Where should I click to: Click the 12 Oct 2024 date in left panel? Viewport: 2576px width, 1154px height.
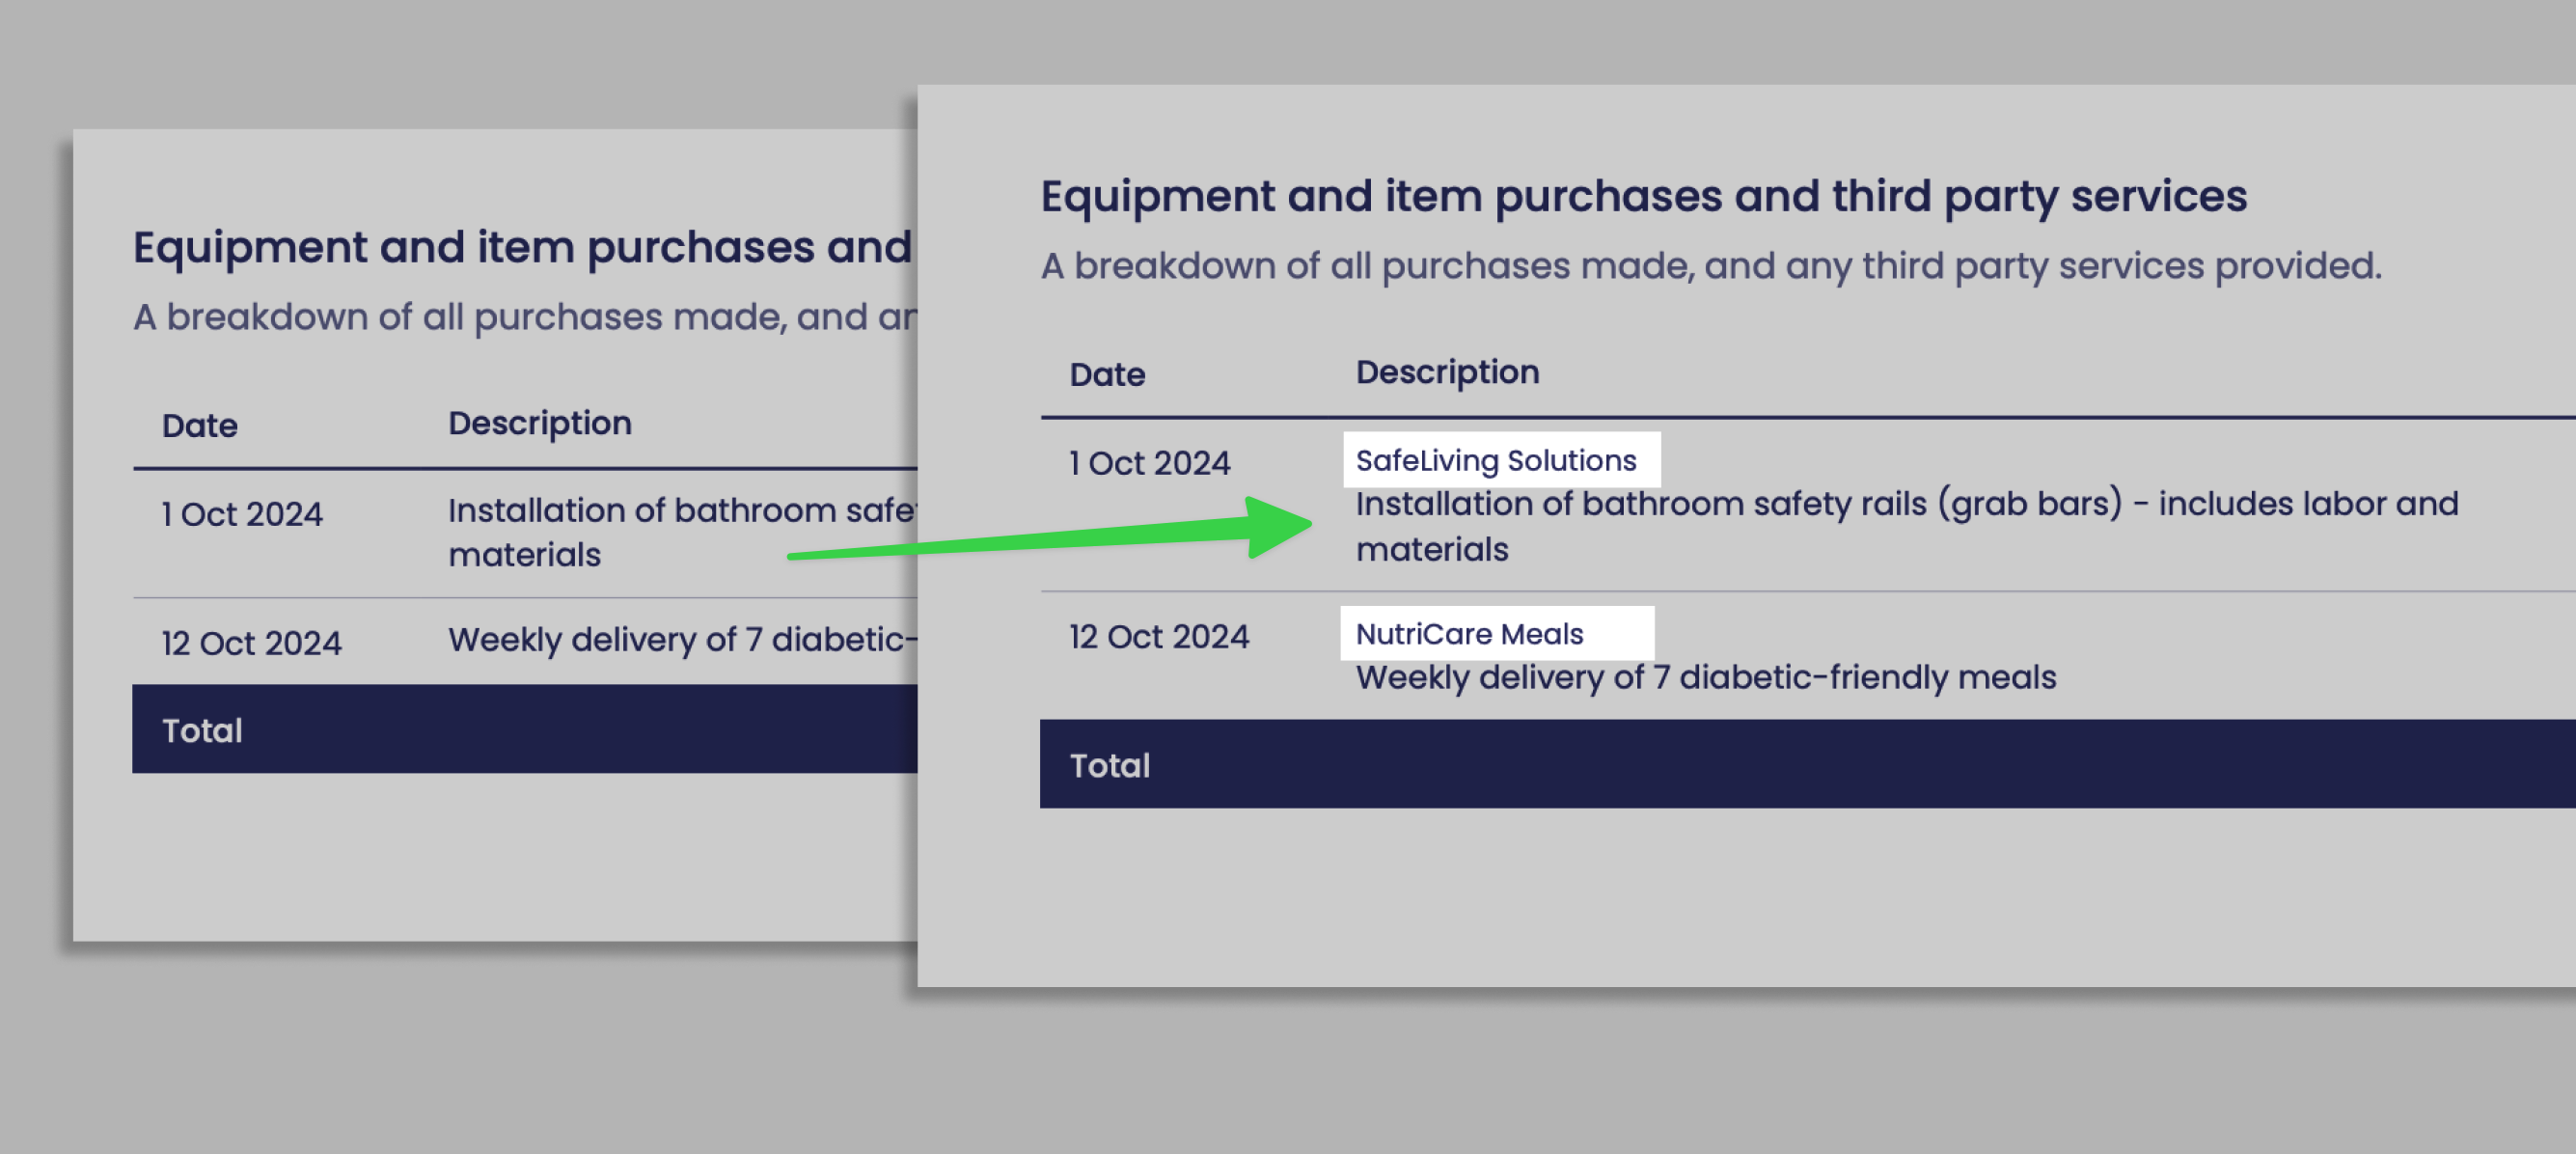[252, 643]
